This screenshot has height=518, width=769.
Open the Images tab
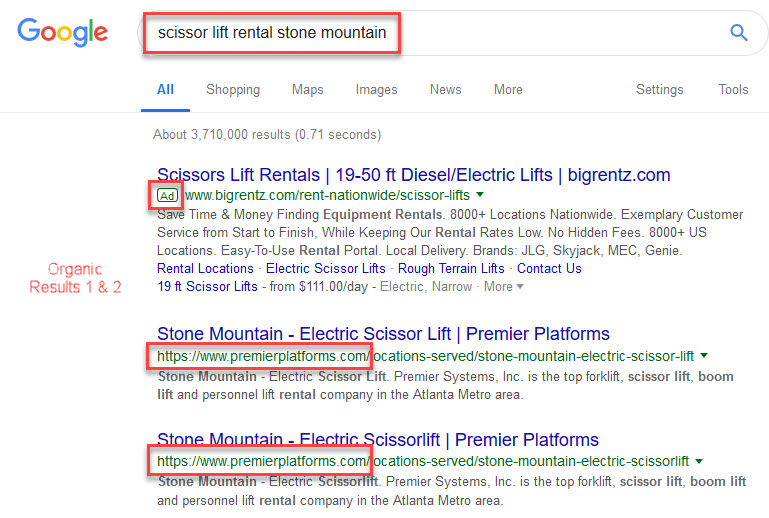(376, 90)
